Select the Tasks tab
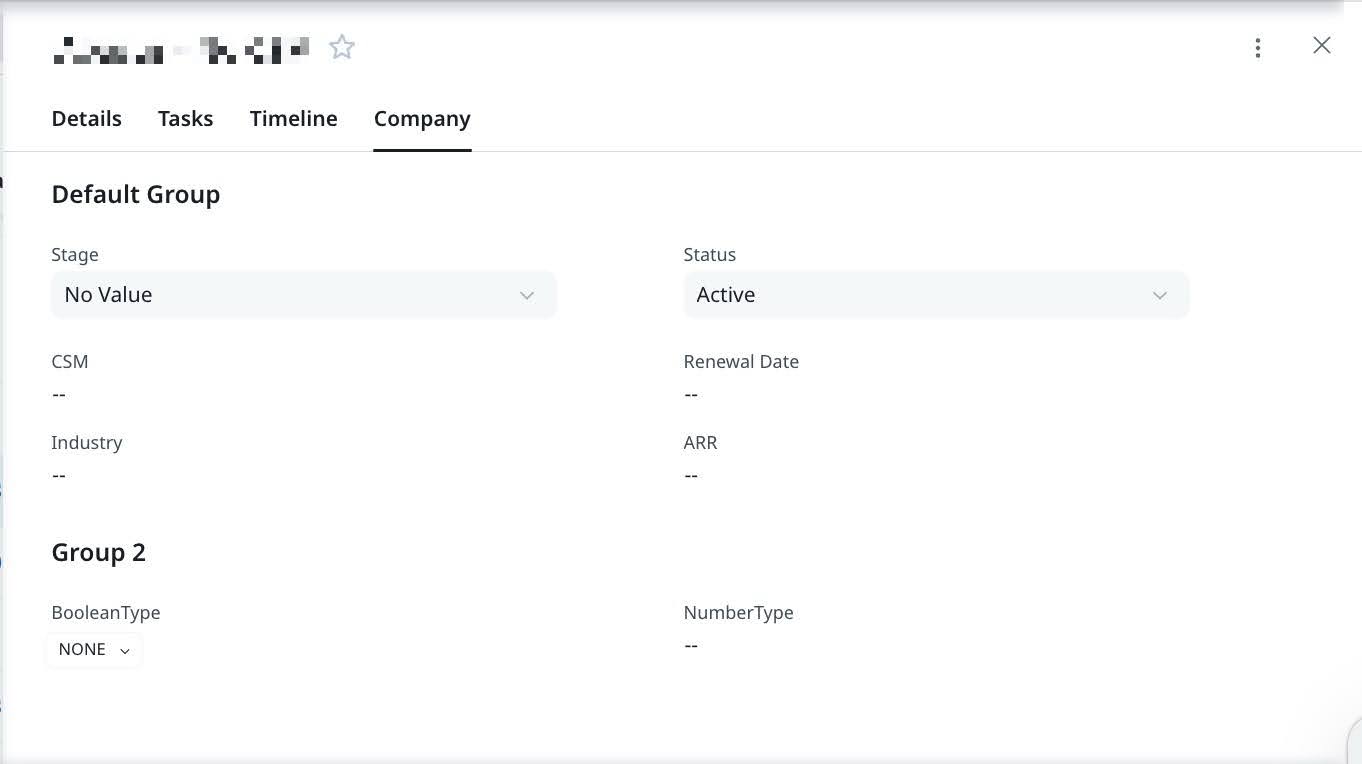 (185, 118)
